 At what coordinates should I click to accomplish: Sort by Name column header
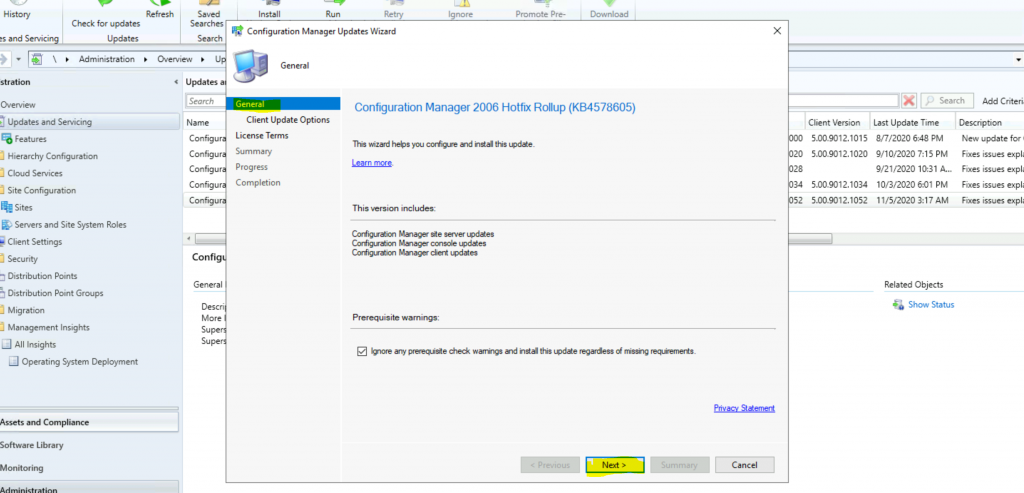point(206,122)
